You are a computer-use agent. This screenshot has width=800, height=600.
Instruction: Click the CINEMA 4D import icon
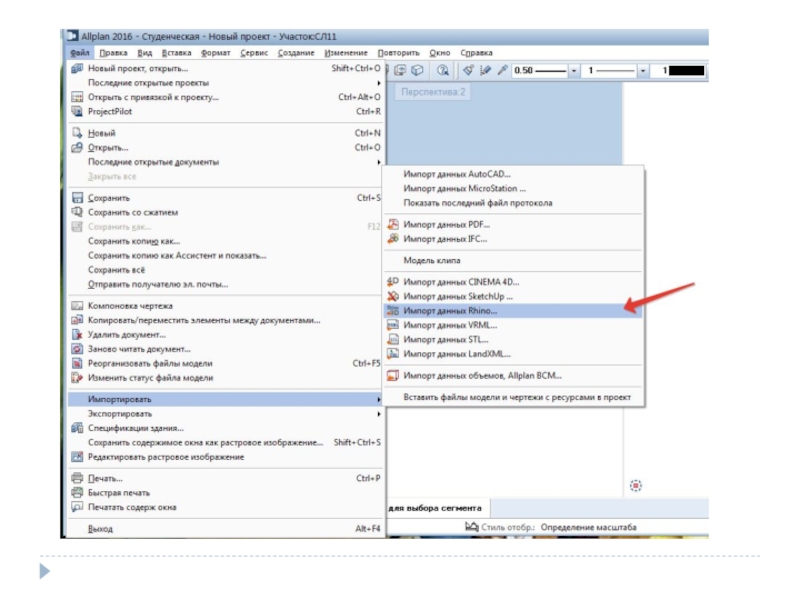point(393,282)
